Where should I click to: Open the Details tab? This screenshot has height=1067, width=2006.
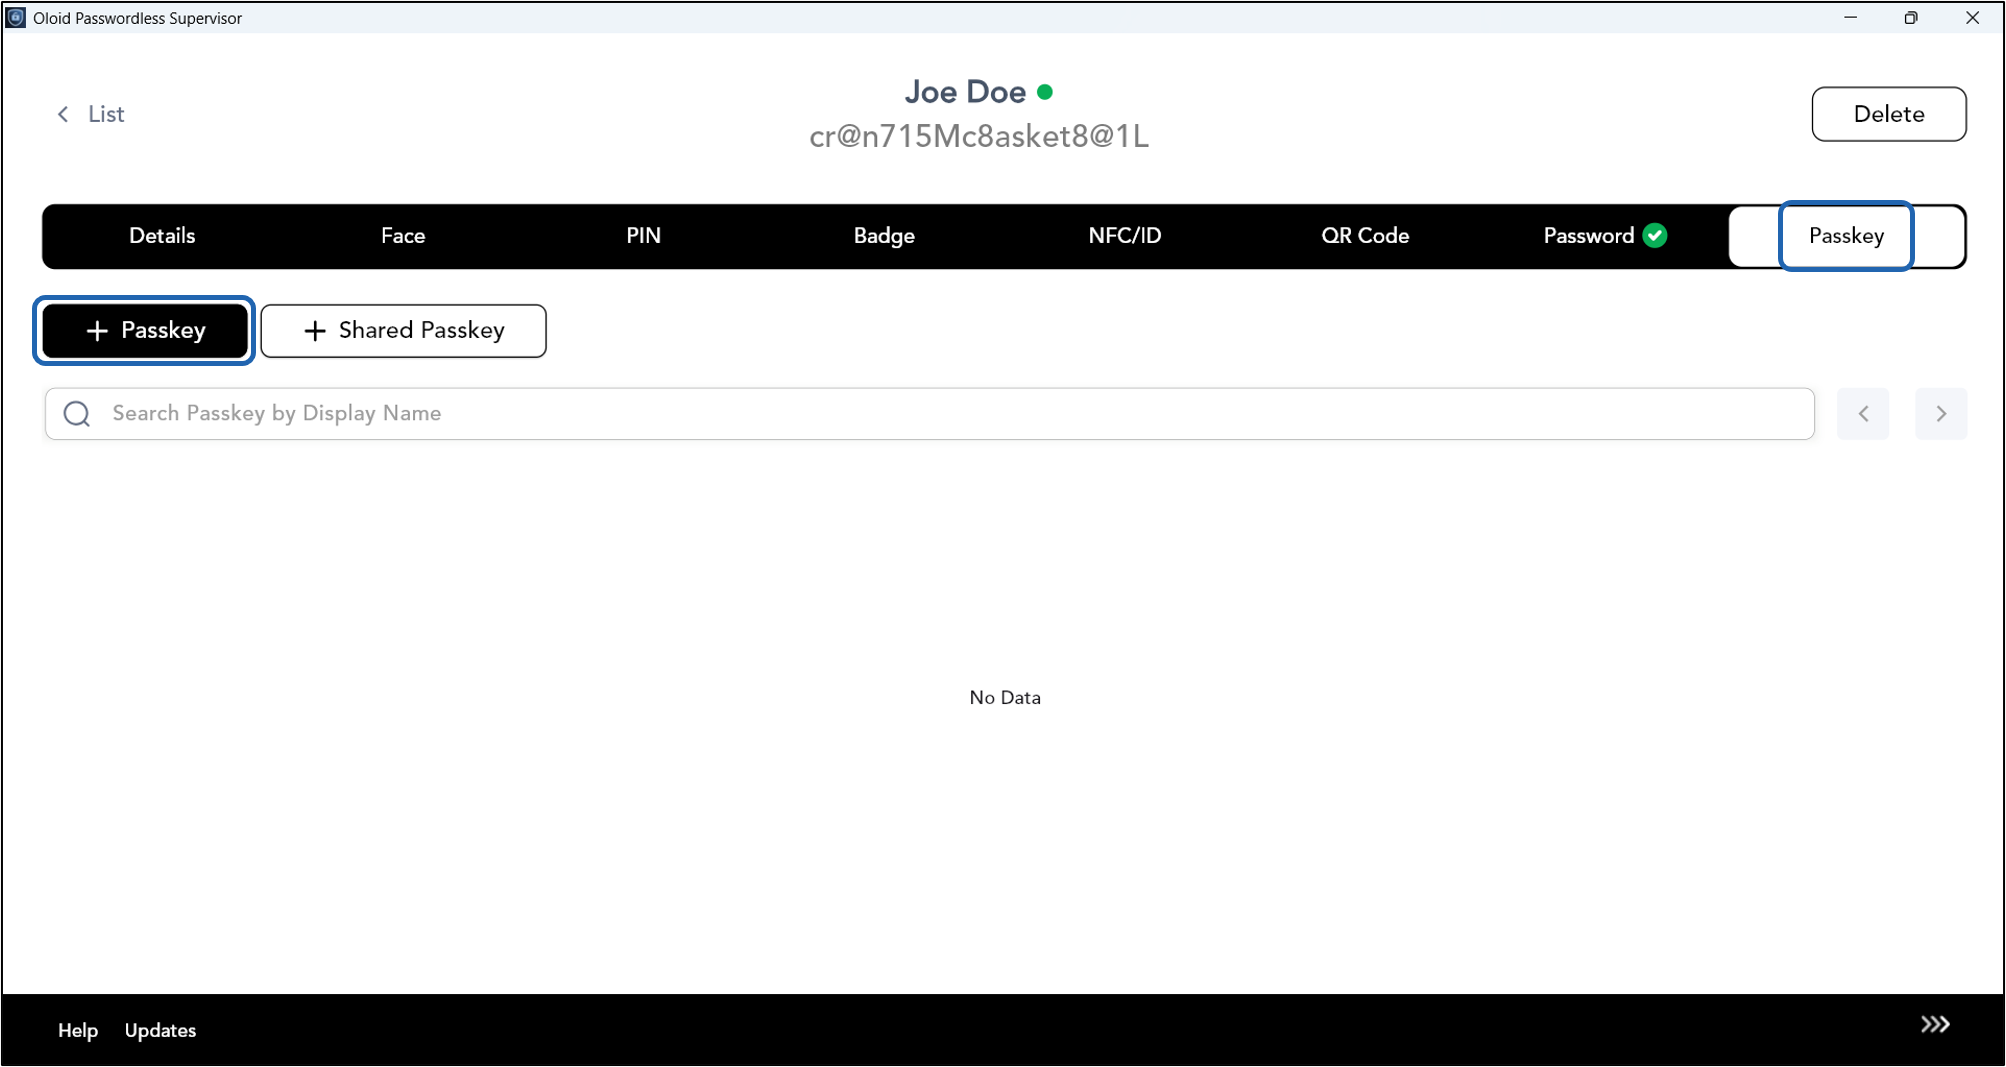tap(162, 236)
